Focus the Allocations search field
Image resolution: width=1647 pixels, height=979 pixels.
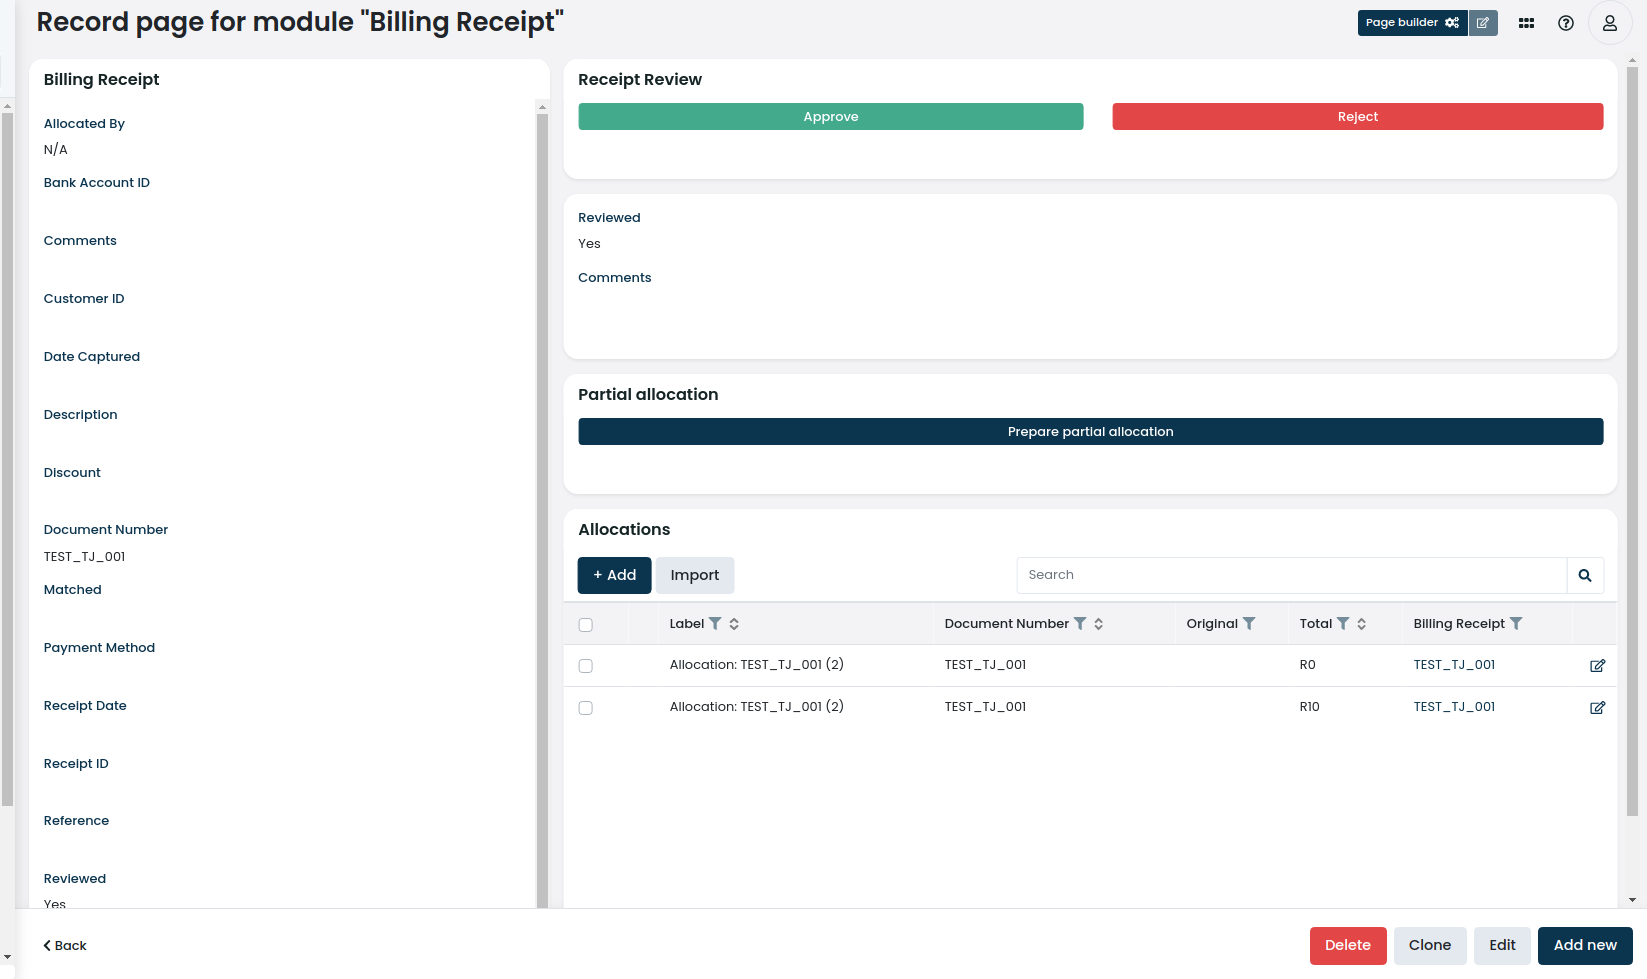(1292, 575)
